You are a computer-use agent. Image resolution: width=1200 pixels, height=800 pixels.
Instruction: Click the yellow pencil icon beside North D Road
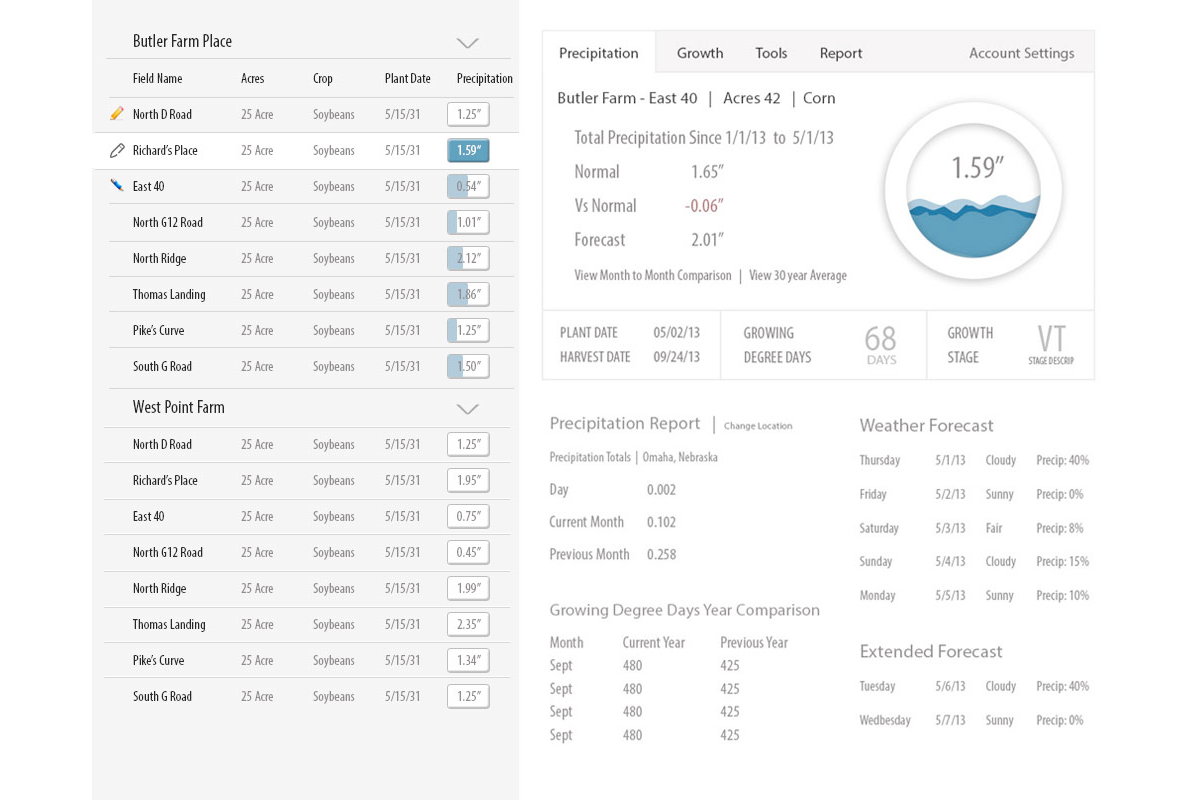click(117, 114)
